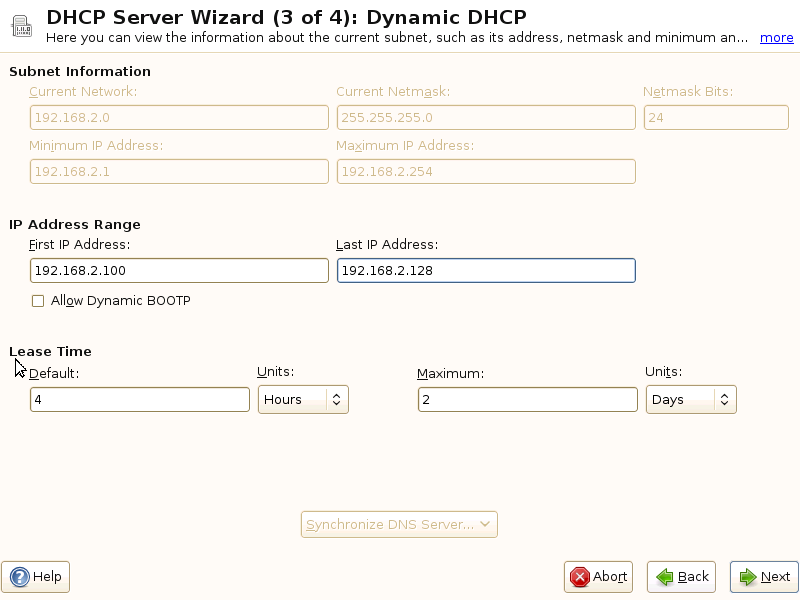Open the default lease Units dropdown showing Hours

coord(303,400)
